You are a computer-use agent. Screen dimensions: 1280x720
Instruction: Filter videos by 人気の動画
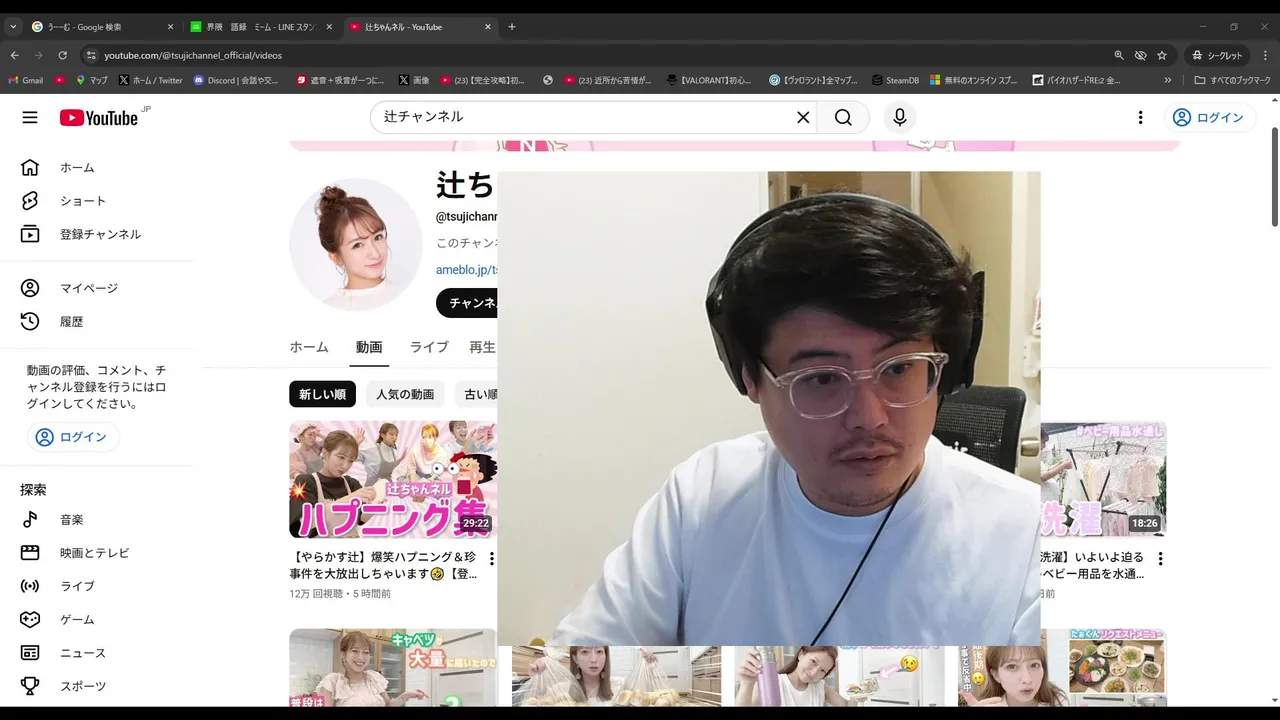tap(405, 394)
